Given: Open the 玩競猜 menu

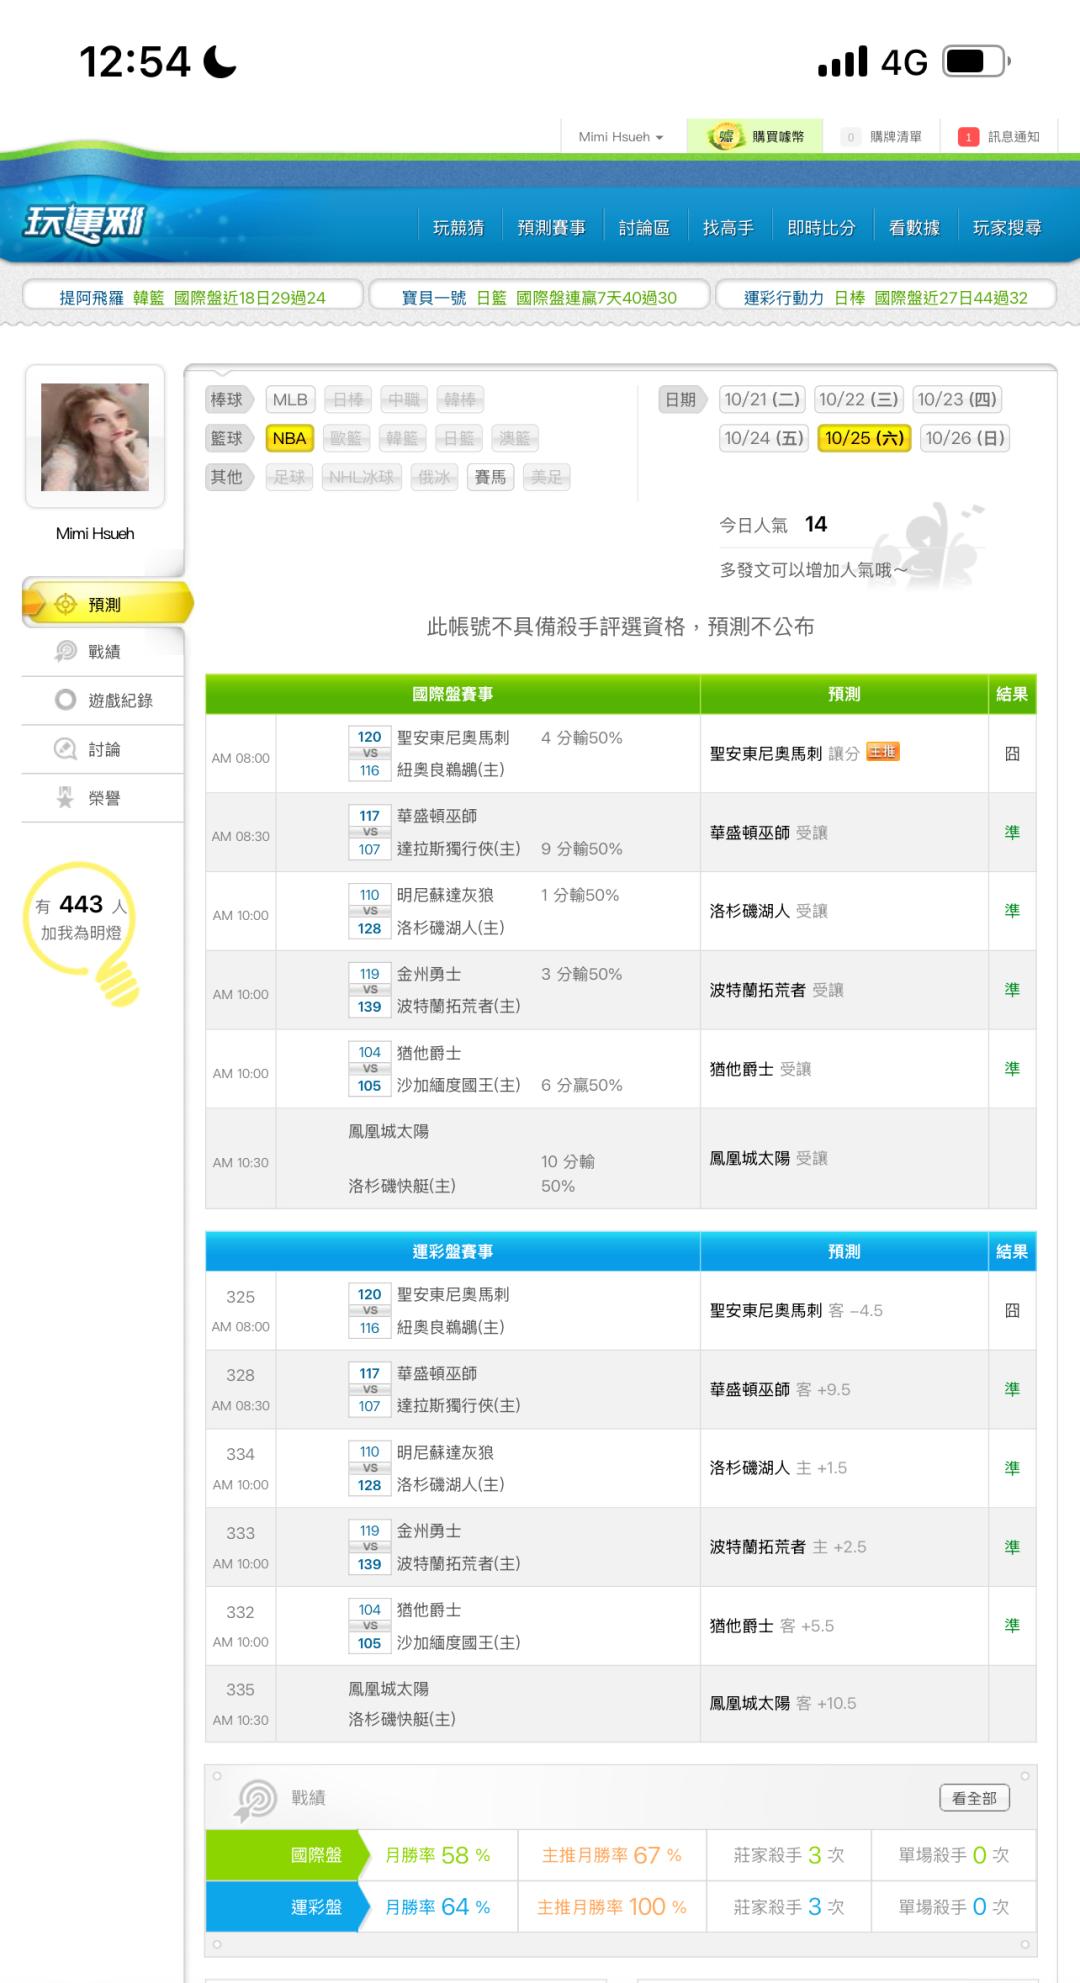Looking at the screenshot, I should coord(458,228).
